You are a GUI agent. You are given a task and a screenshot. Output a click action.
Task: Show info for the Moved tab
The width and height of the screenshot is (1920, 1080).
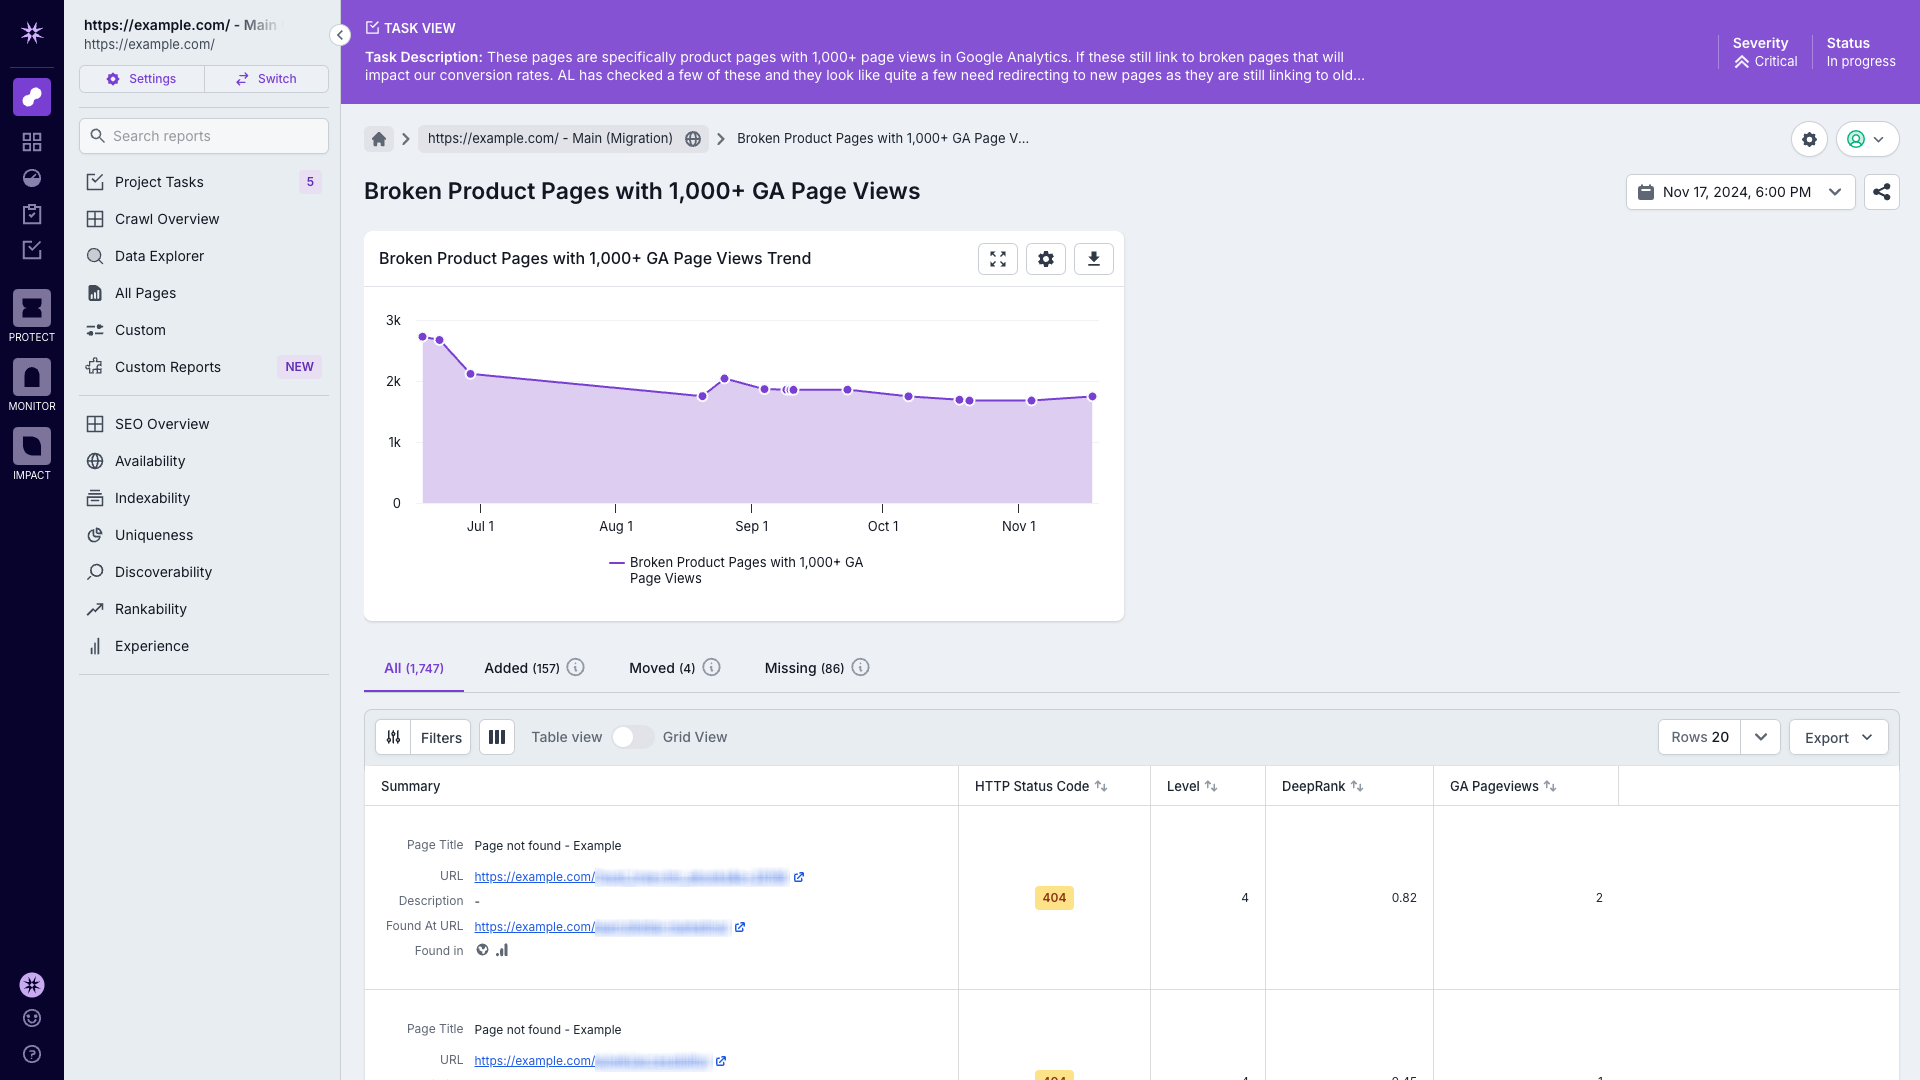click(712, 667)
